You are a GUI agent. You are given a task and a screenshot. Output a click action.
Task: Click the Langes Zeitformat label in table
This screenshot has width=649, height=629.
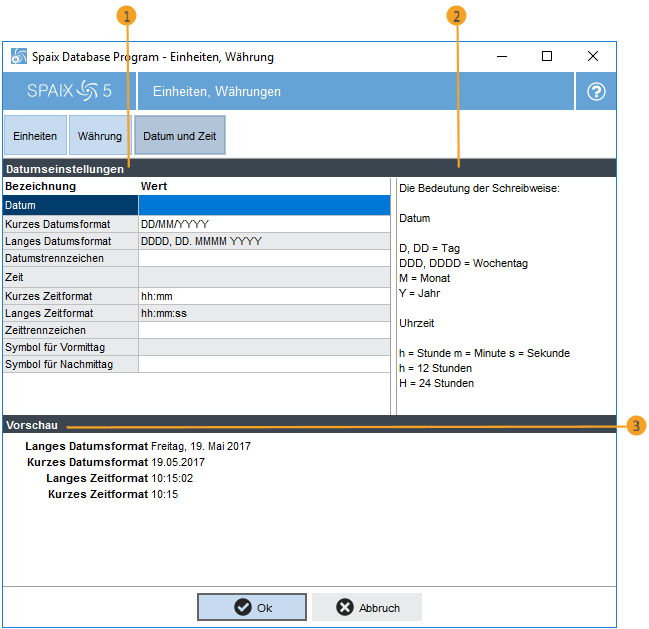[x=49, y=313]
